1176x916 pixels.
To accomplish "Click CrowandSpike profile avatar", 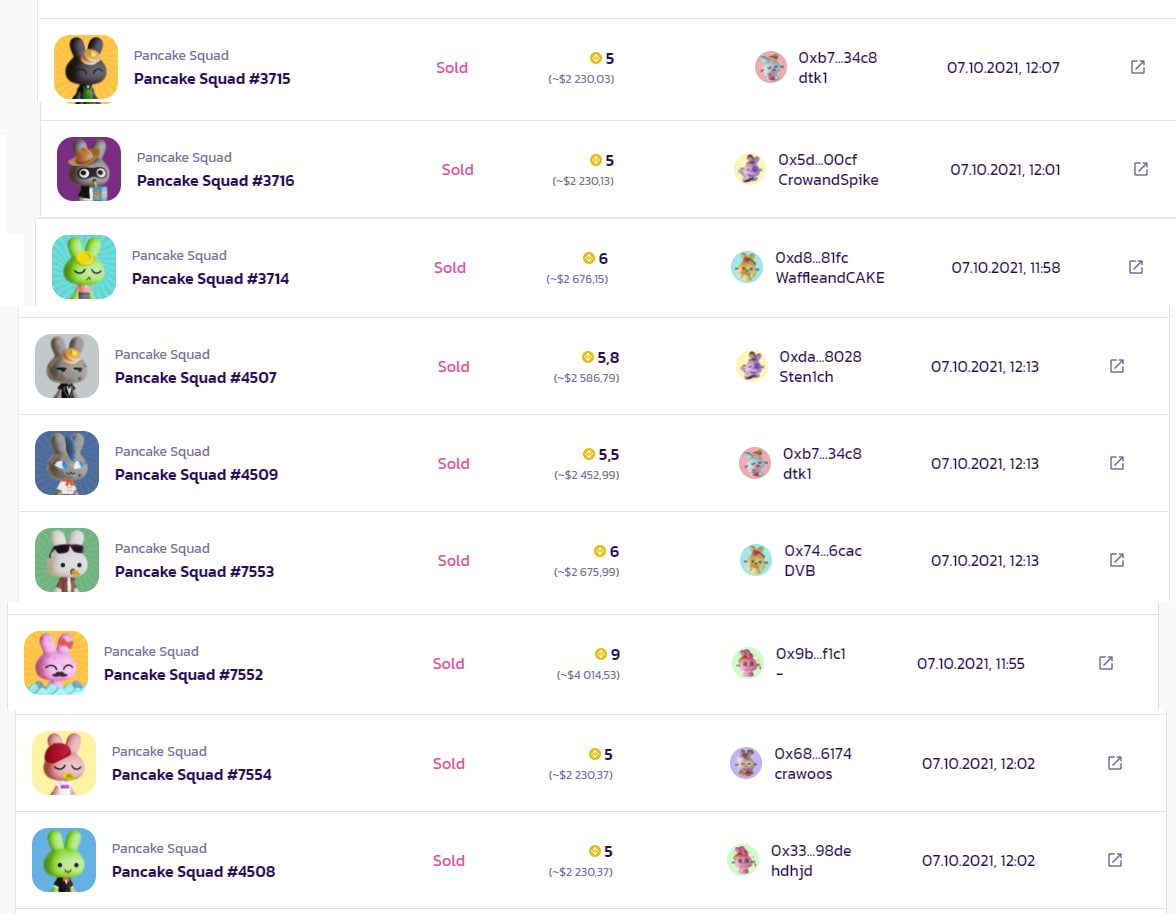I will coord(749,169).
